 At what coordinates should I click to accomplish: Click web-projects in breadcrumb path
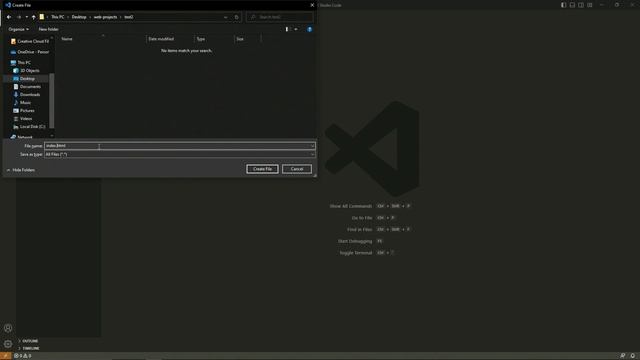click(105, 17)
